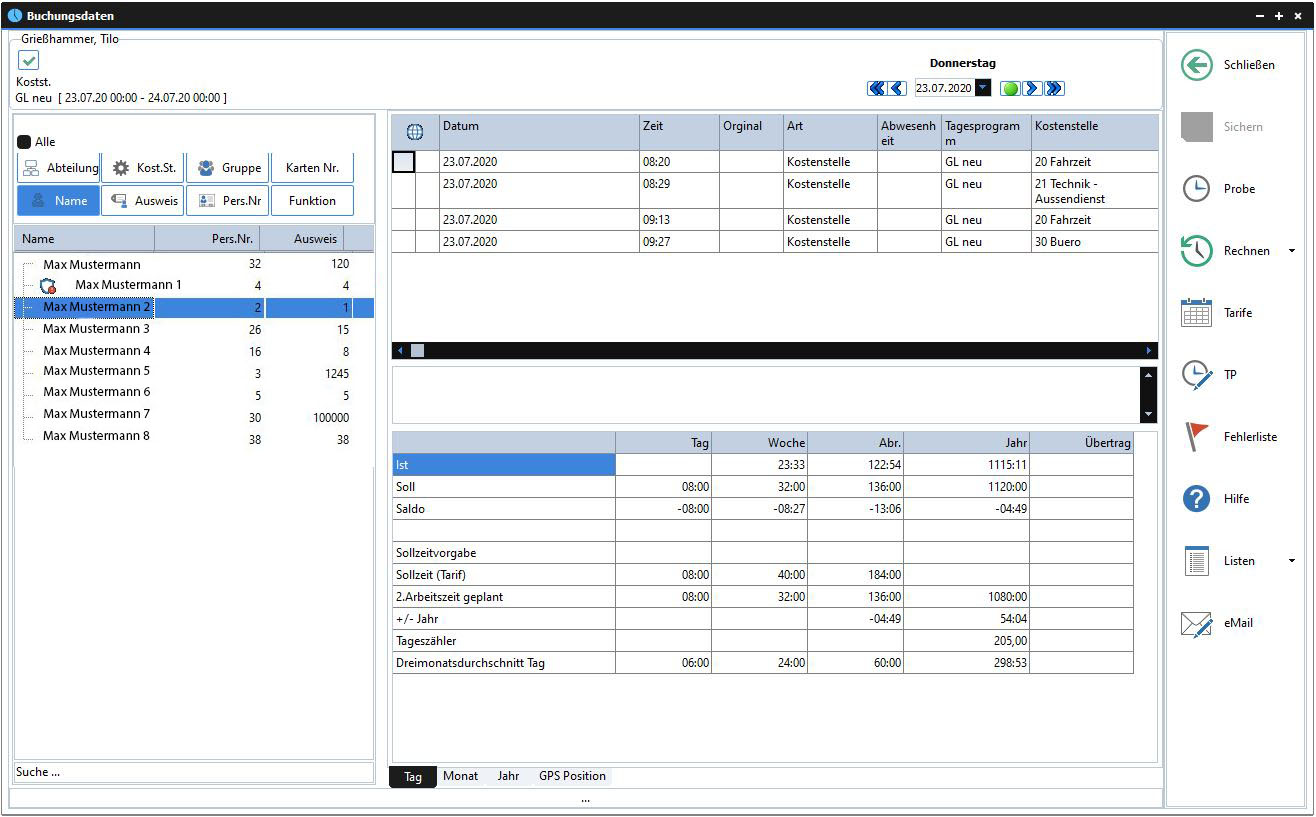Click the TP clock-pencil icon
This screenshot has width=1316, height=817.
click(1196, 375)
